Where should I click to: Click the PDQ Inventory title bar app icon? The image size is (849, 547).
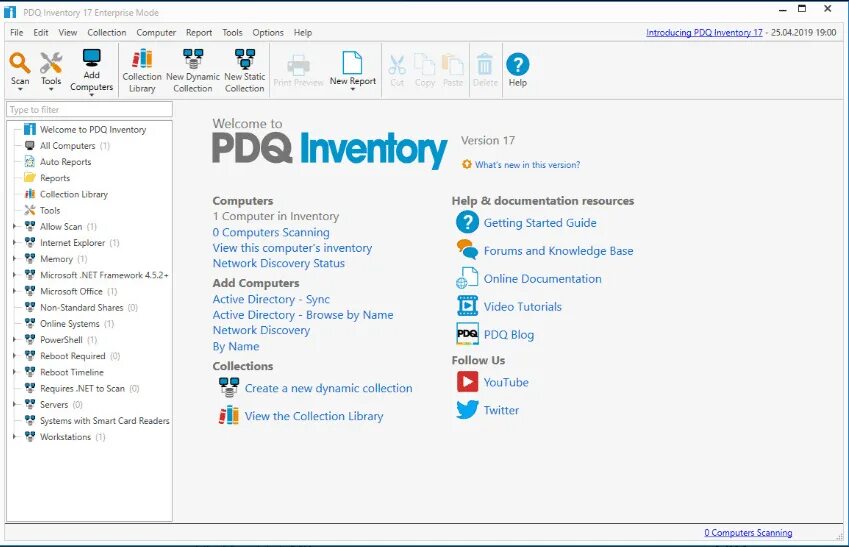(x=10, y=11)
